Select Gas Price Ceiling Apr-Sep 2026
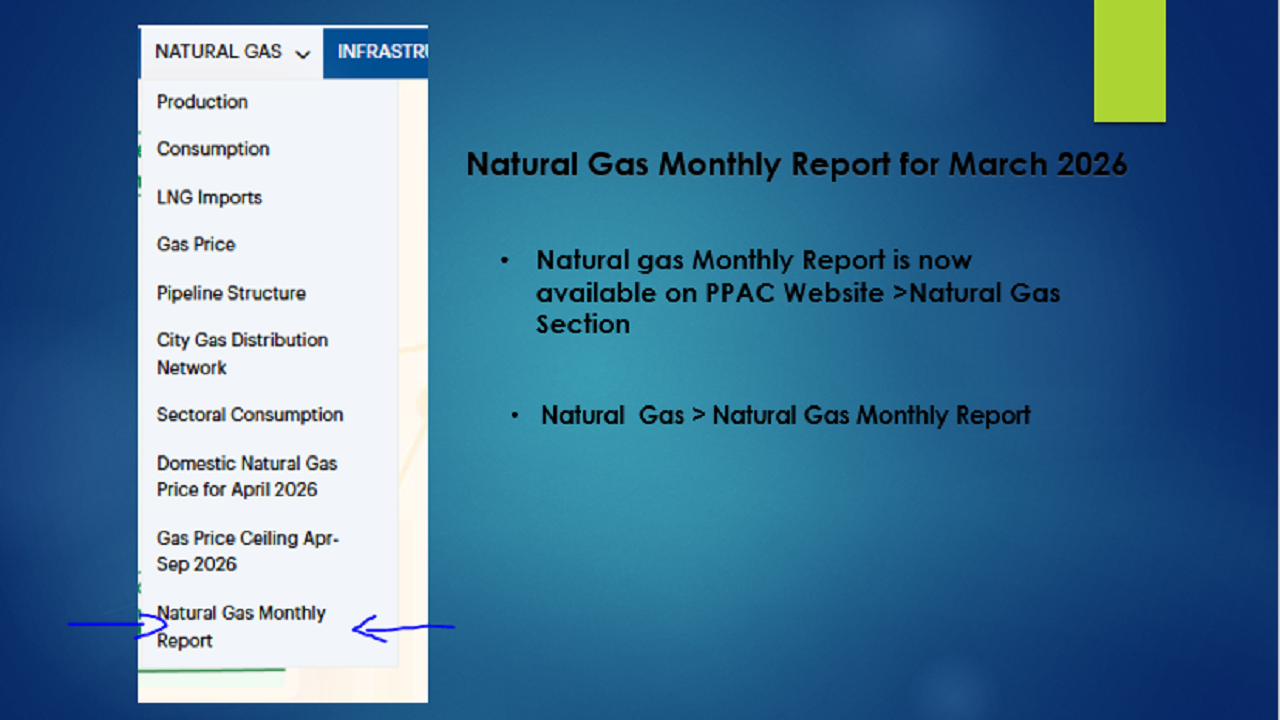Viewport: 1280px width, 720px height. click(247, 551)
